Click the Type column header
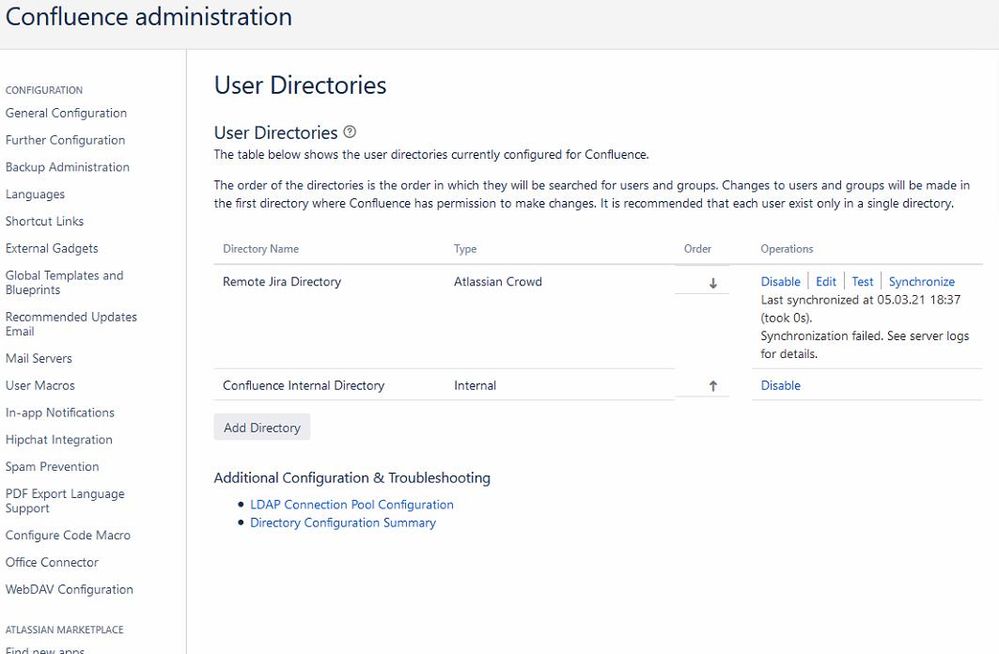The height and width of the screenshot is (654, 999). [x=465, y=249]
